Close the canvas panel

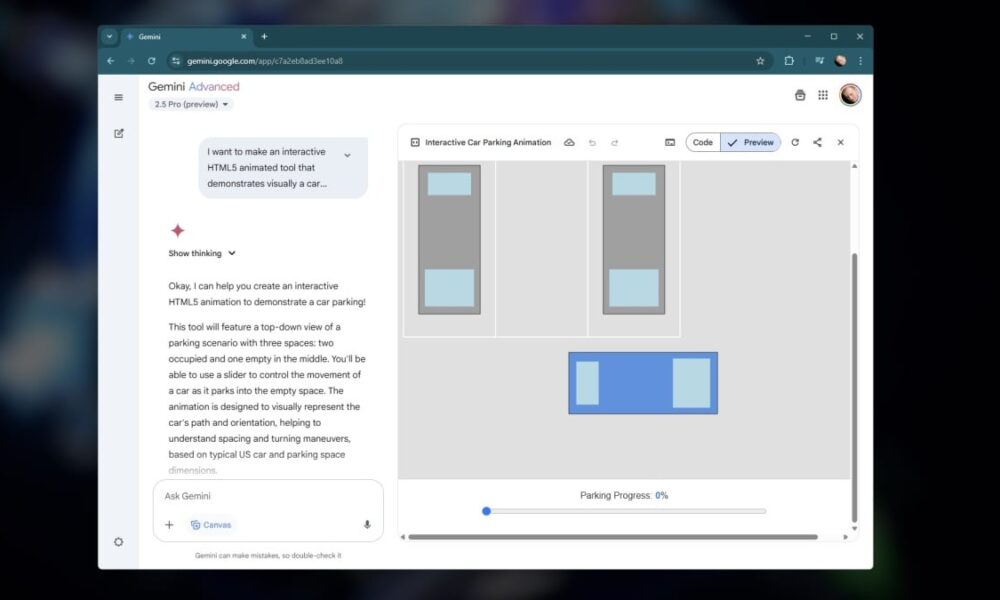click(x=841, y=142)
